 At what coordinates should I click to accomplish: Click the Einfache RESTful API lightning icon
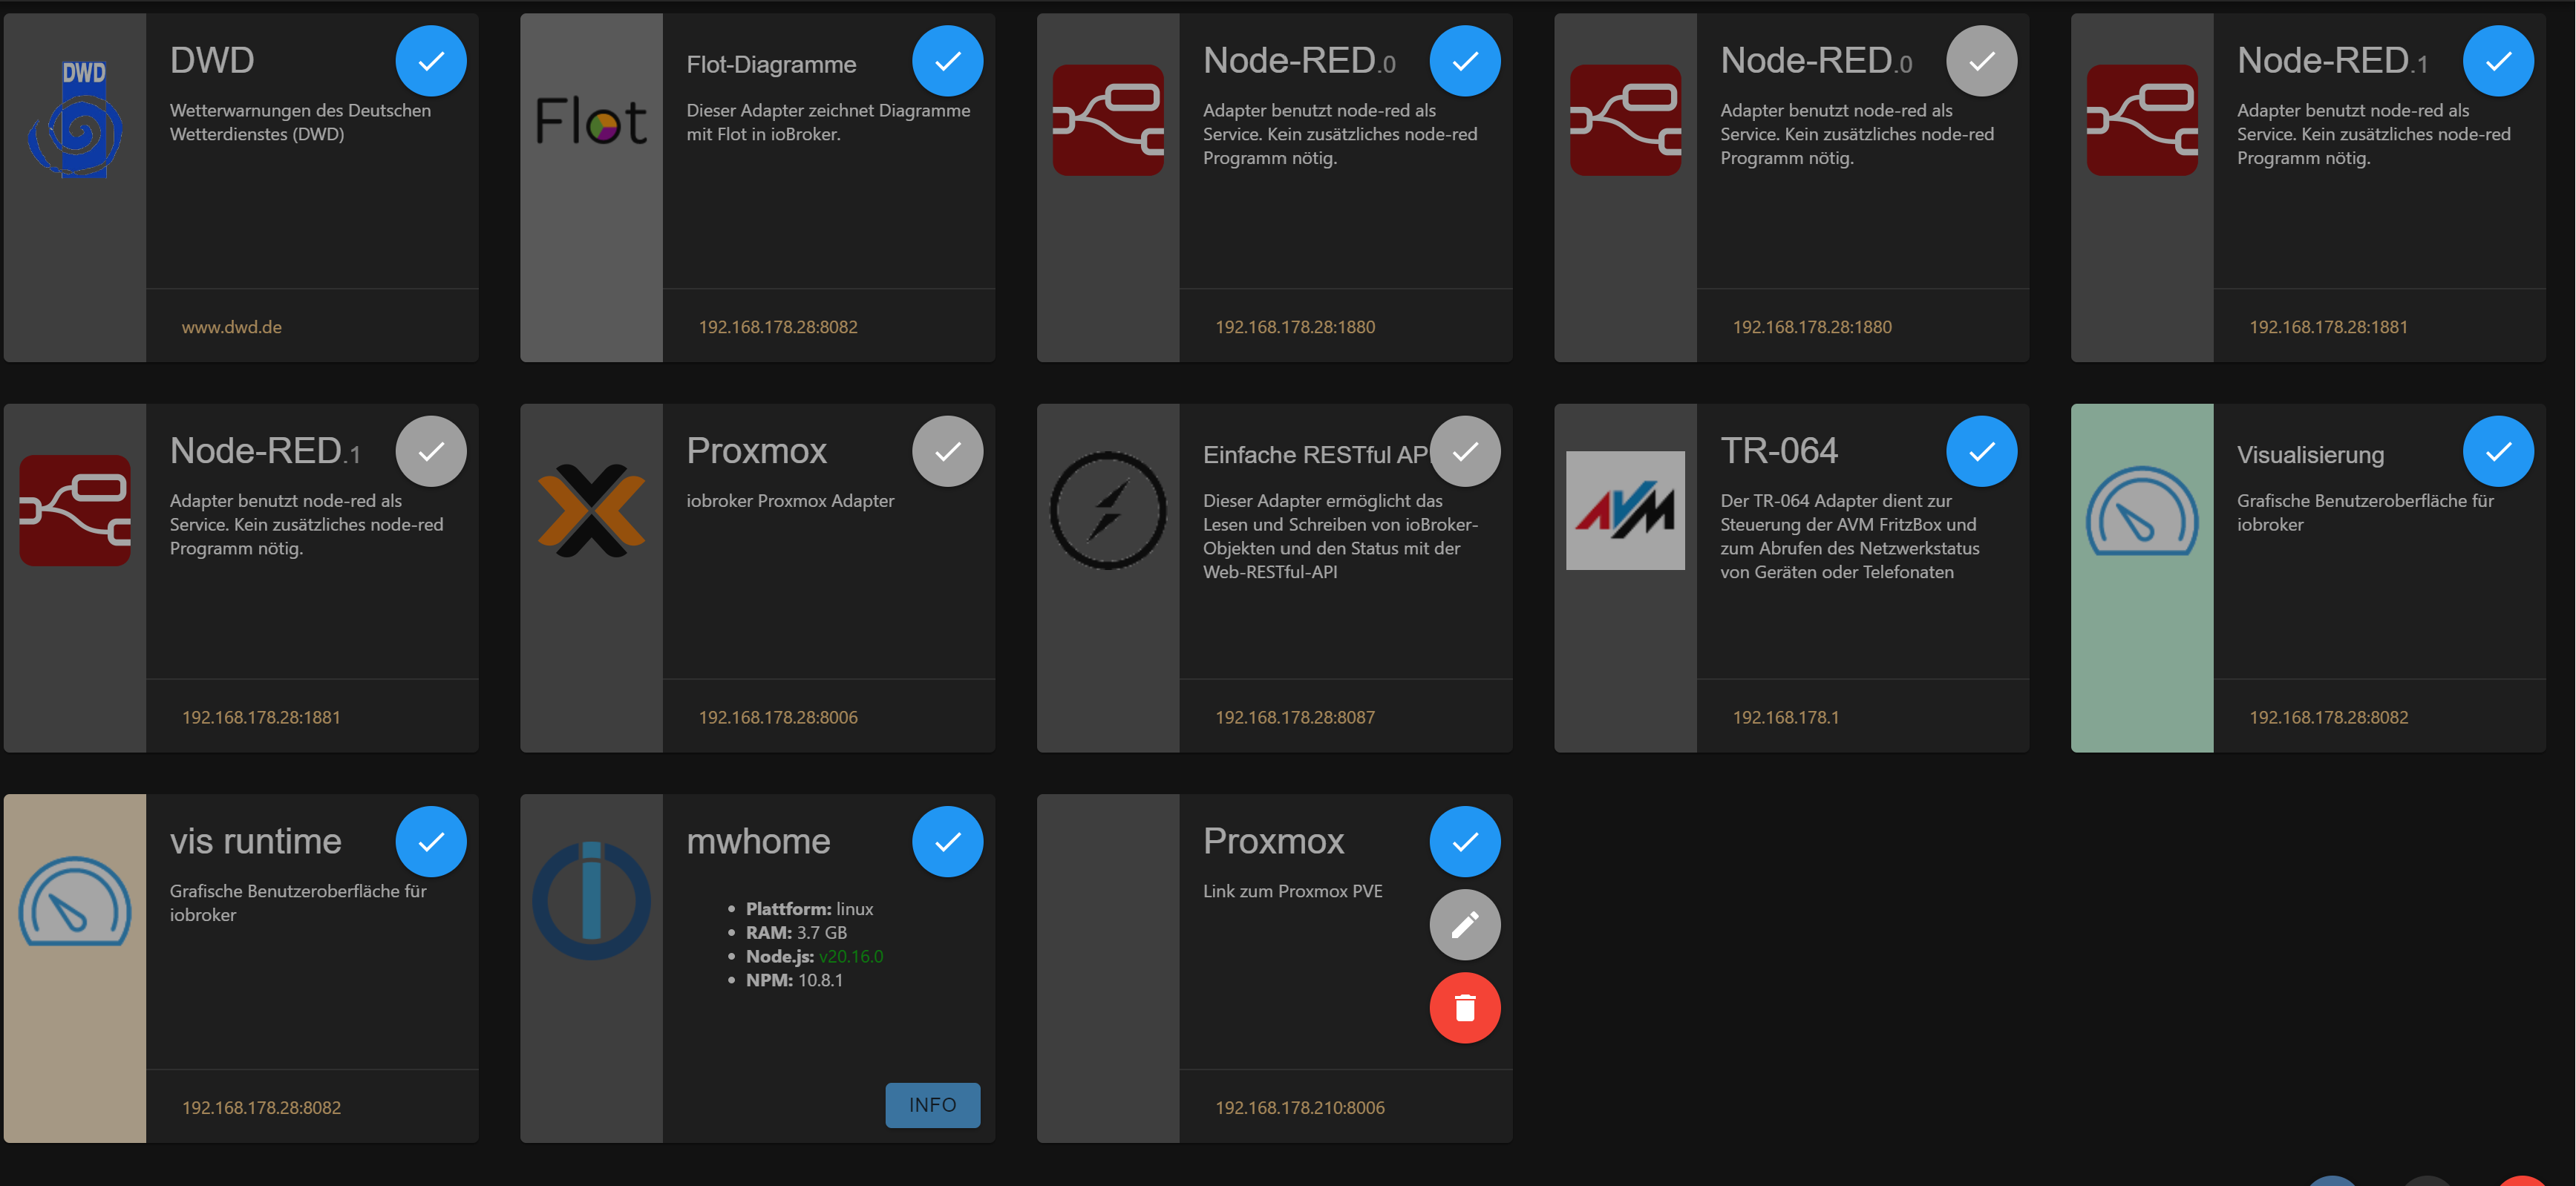tap(1108, 511)
